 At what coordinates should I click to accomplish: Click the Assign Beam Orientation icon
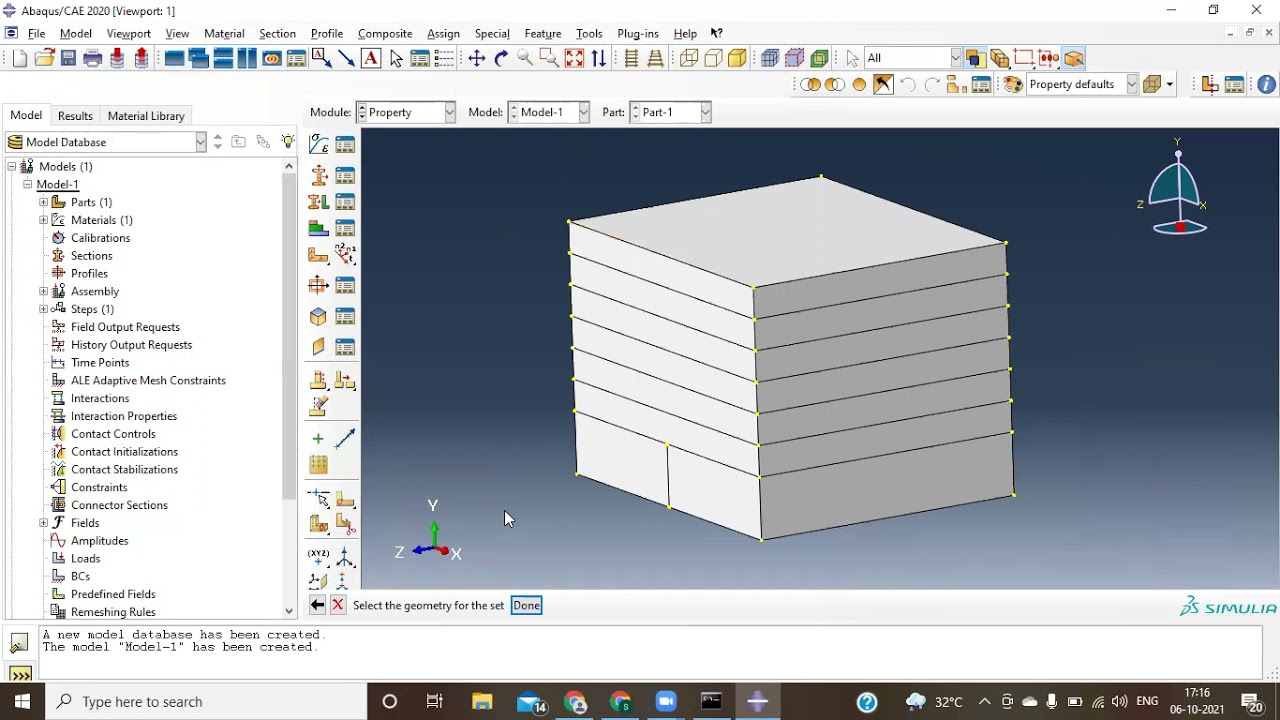[345, 254]
